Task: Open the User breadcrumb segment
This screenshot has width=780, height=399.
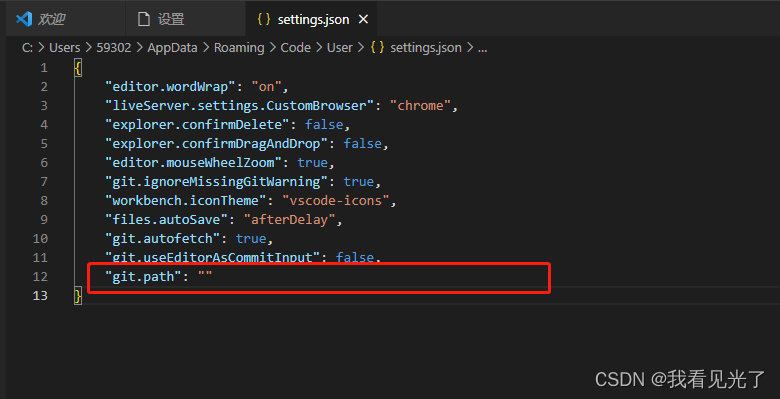Action: pos(340,48)
